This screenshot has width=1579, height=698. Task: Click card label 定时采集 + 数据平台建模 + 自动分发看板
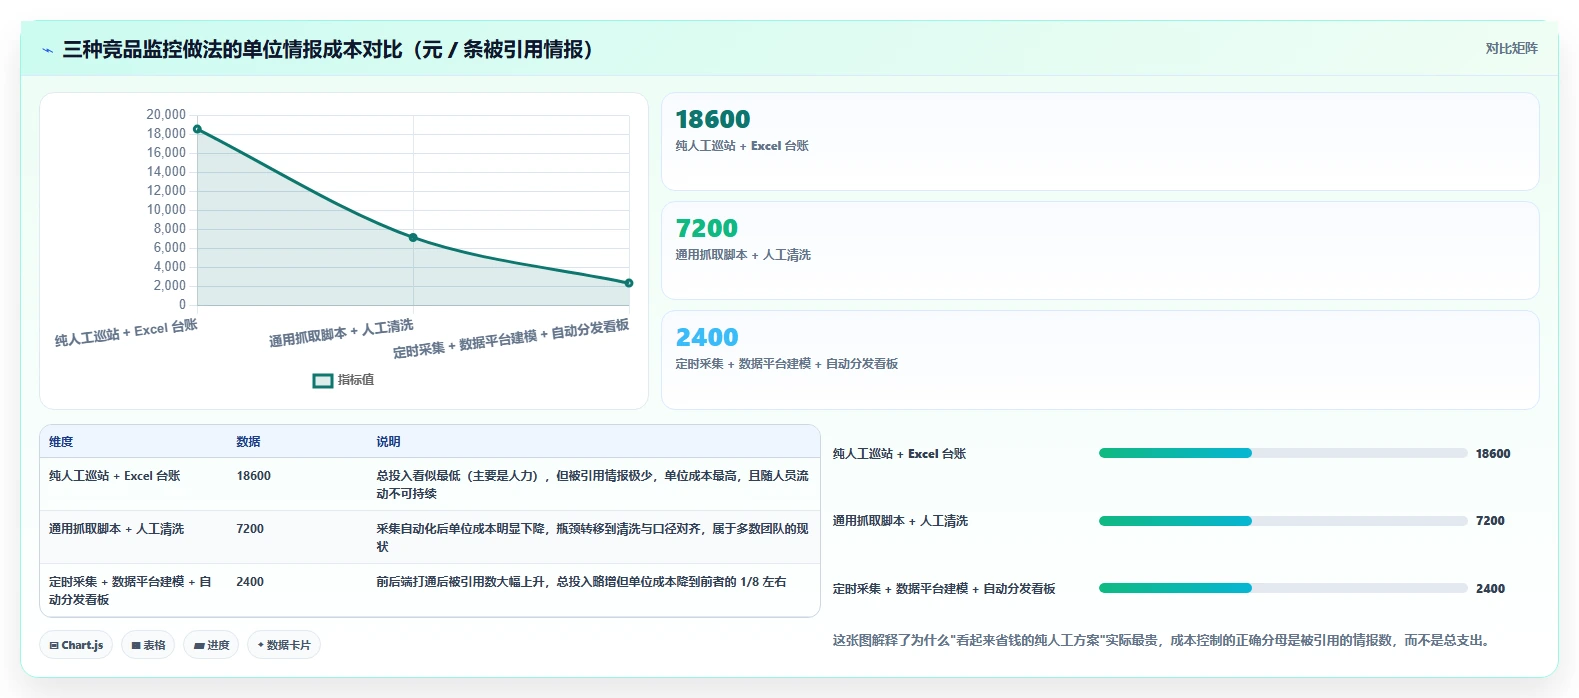[x=786, y=364]
